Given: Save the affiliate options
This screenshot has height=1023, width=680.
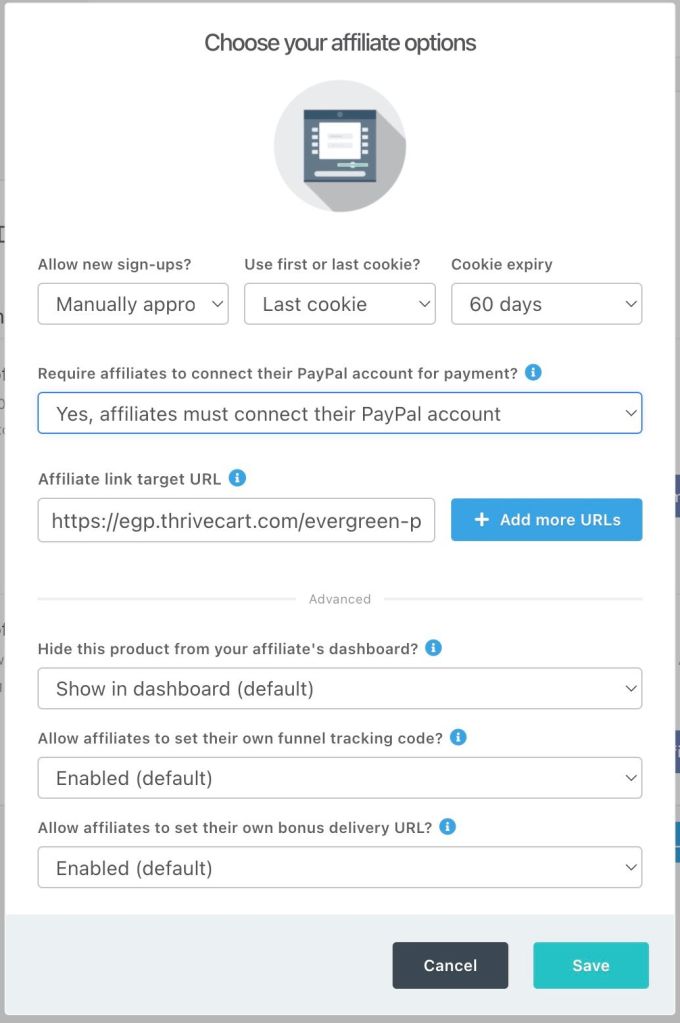Looking at the screenshot, I should [x=590, y=965].
